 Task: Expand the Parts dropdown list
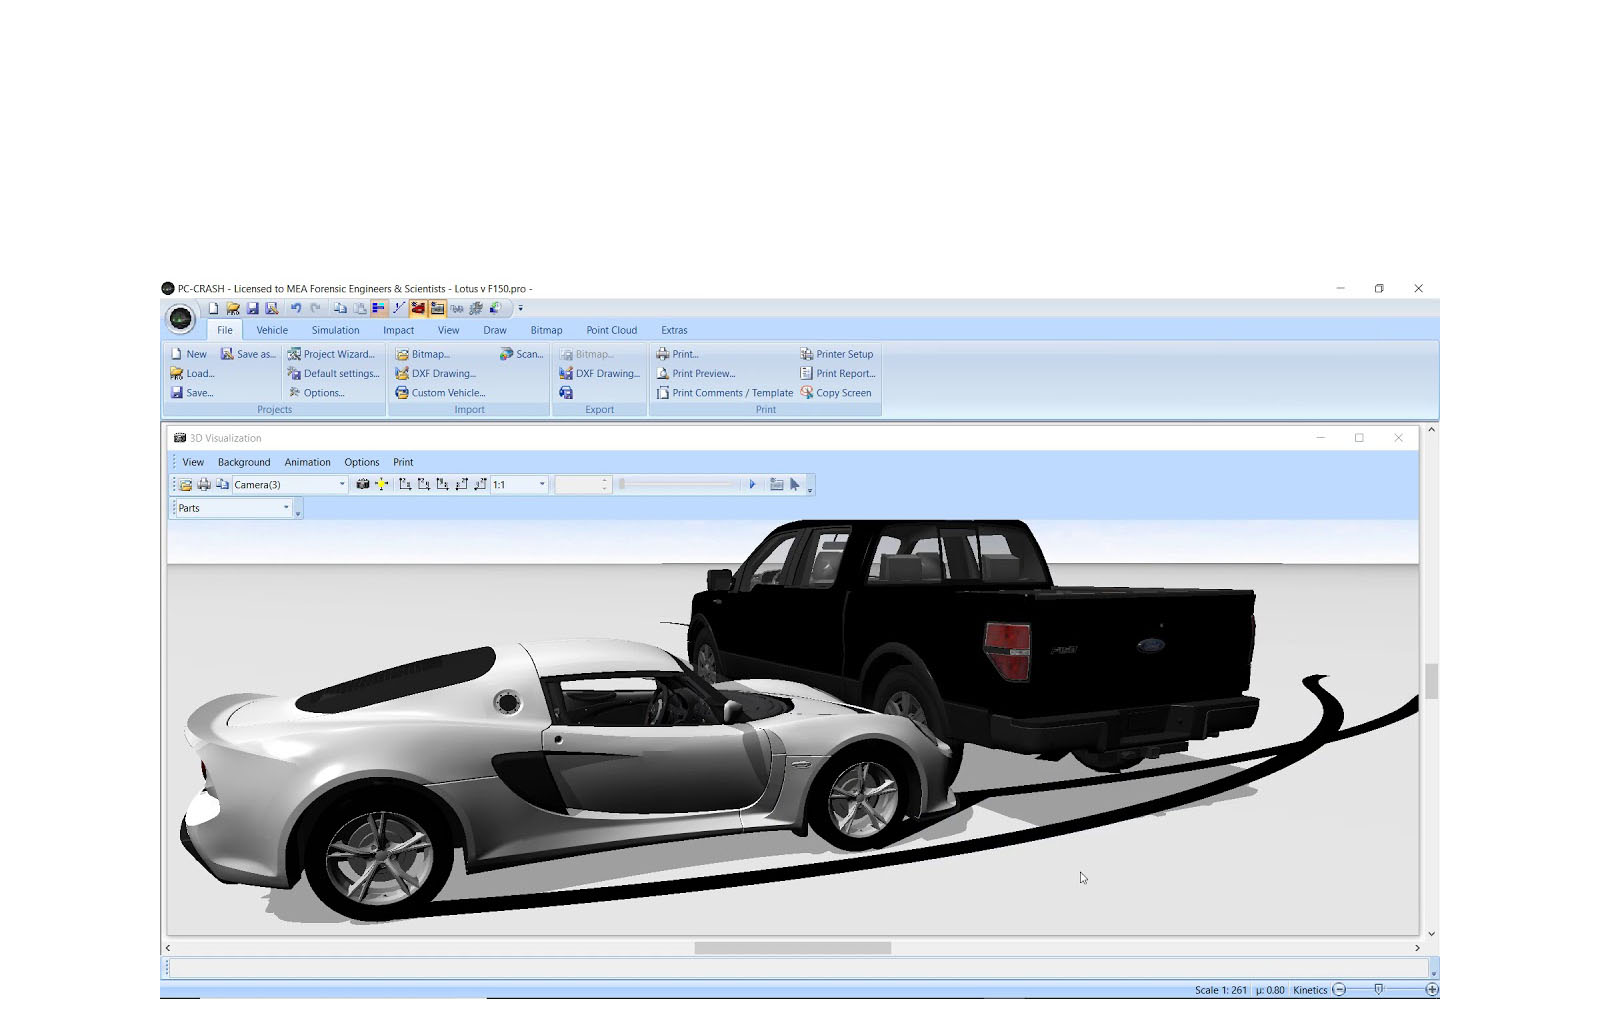(x=286, y=508)
